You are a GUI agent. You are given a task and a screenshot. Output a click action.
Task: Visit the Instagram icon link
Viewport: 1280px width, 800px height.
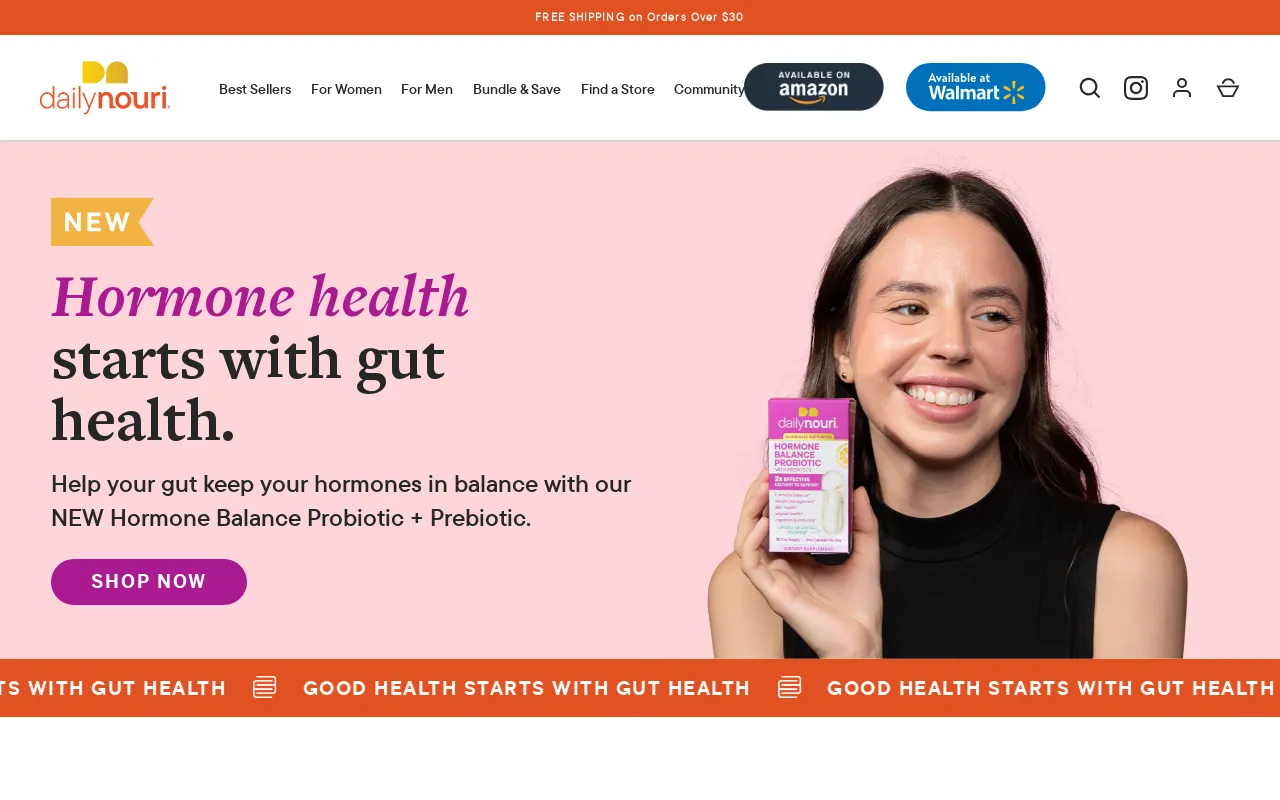pos(1136,88)
